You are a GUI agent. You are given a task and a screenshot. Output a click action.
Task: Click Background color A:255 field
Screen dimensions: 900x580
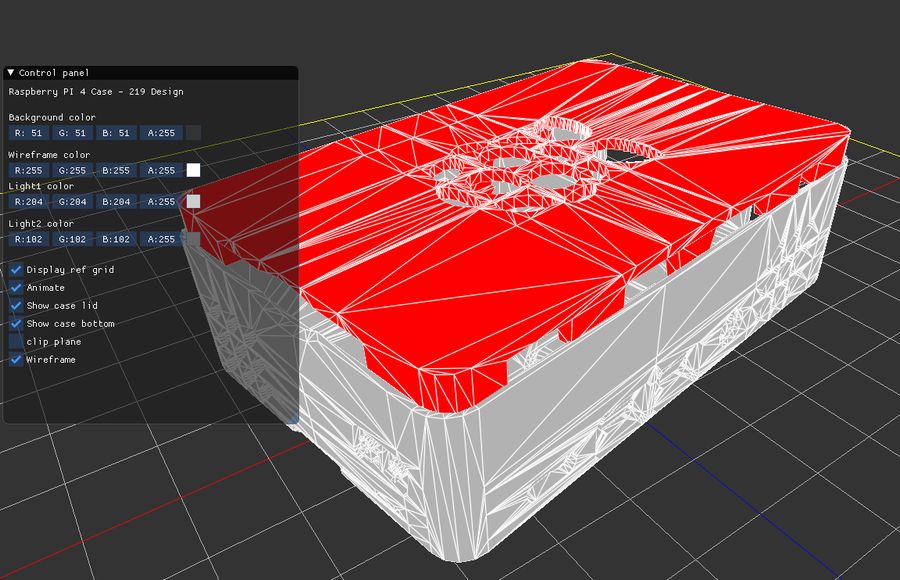point(161,133)
